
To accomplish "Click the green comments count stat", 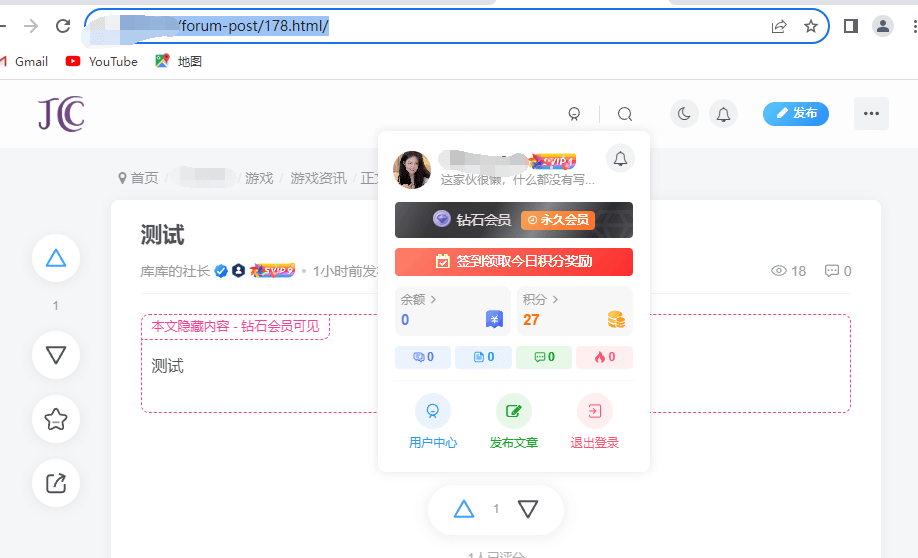I will click(544, 357).
